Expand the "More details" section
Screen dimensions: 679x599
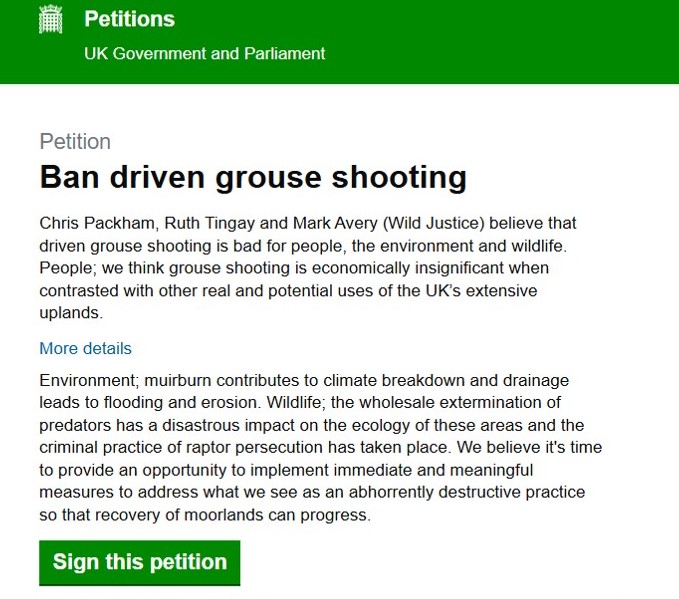(85, 349)
